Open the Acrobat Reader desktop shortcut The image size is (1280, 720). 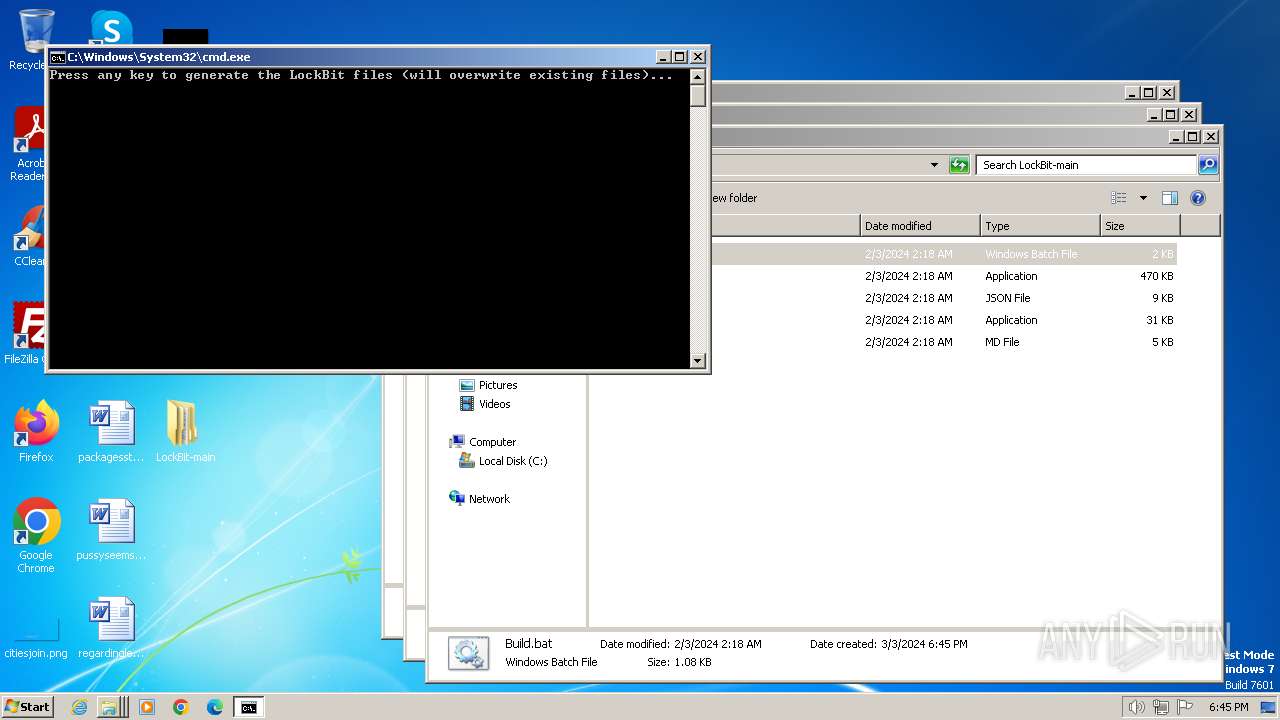[x=28, y=145]
